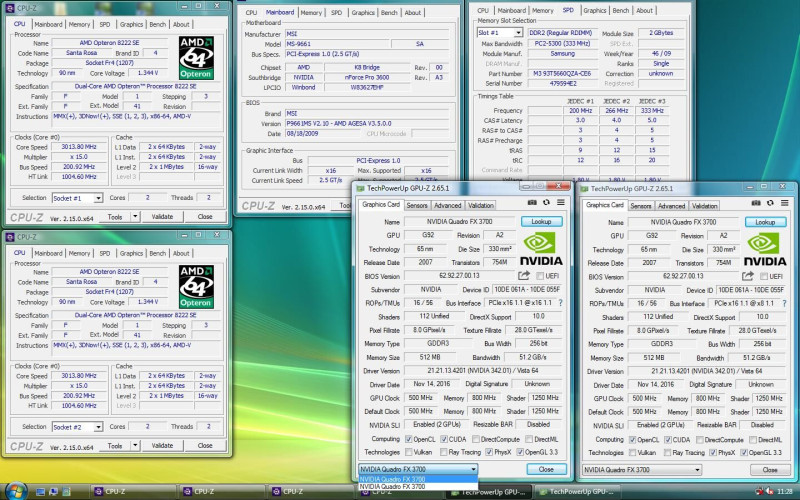800x500 pixels.
Task: Click NVIDIA logo in GPU-Z x16 1.1 window
Action: coord(541,249)
